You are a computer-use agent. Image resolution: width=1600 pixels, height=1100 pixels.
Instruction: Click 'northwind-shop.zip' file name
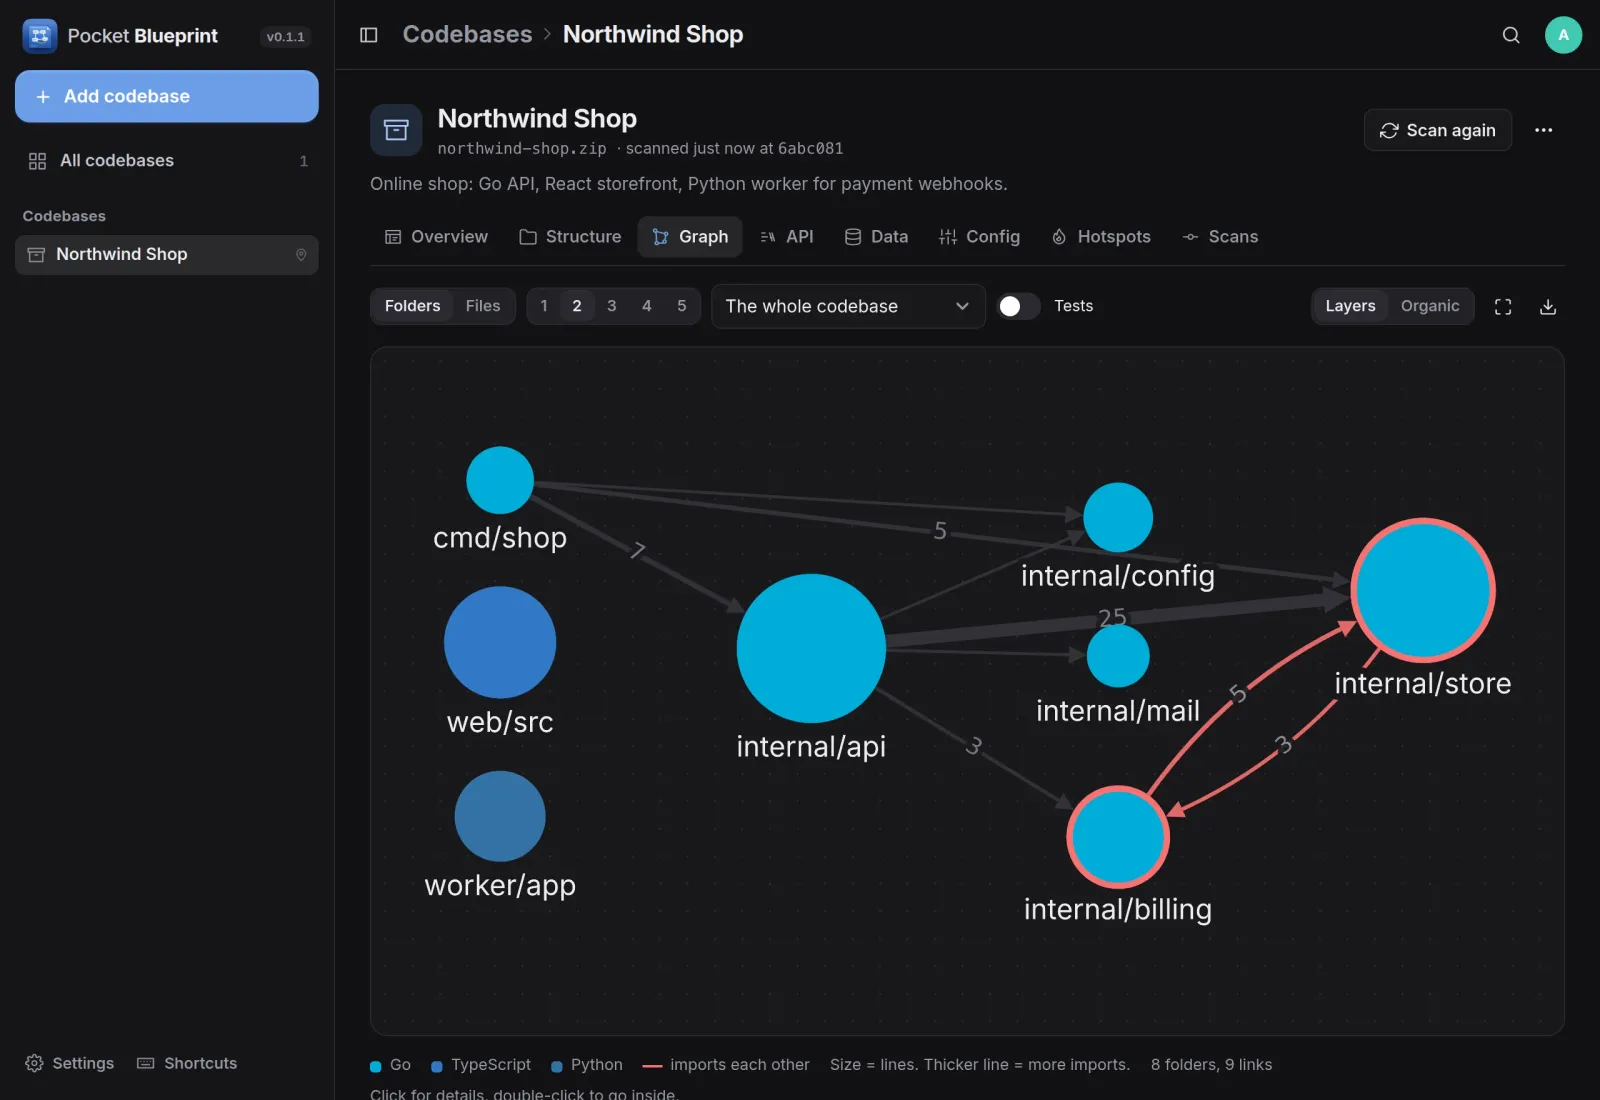click(522, 148)
